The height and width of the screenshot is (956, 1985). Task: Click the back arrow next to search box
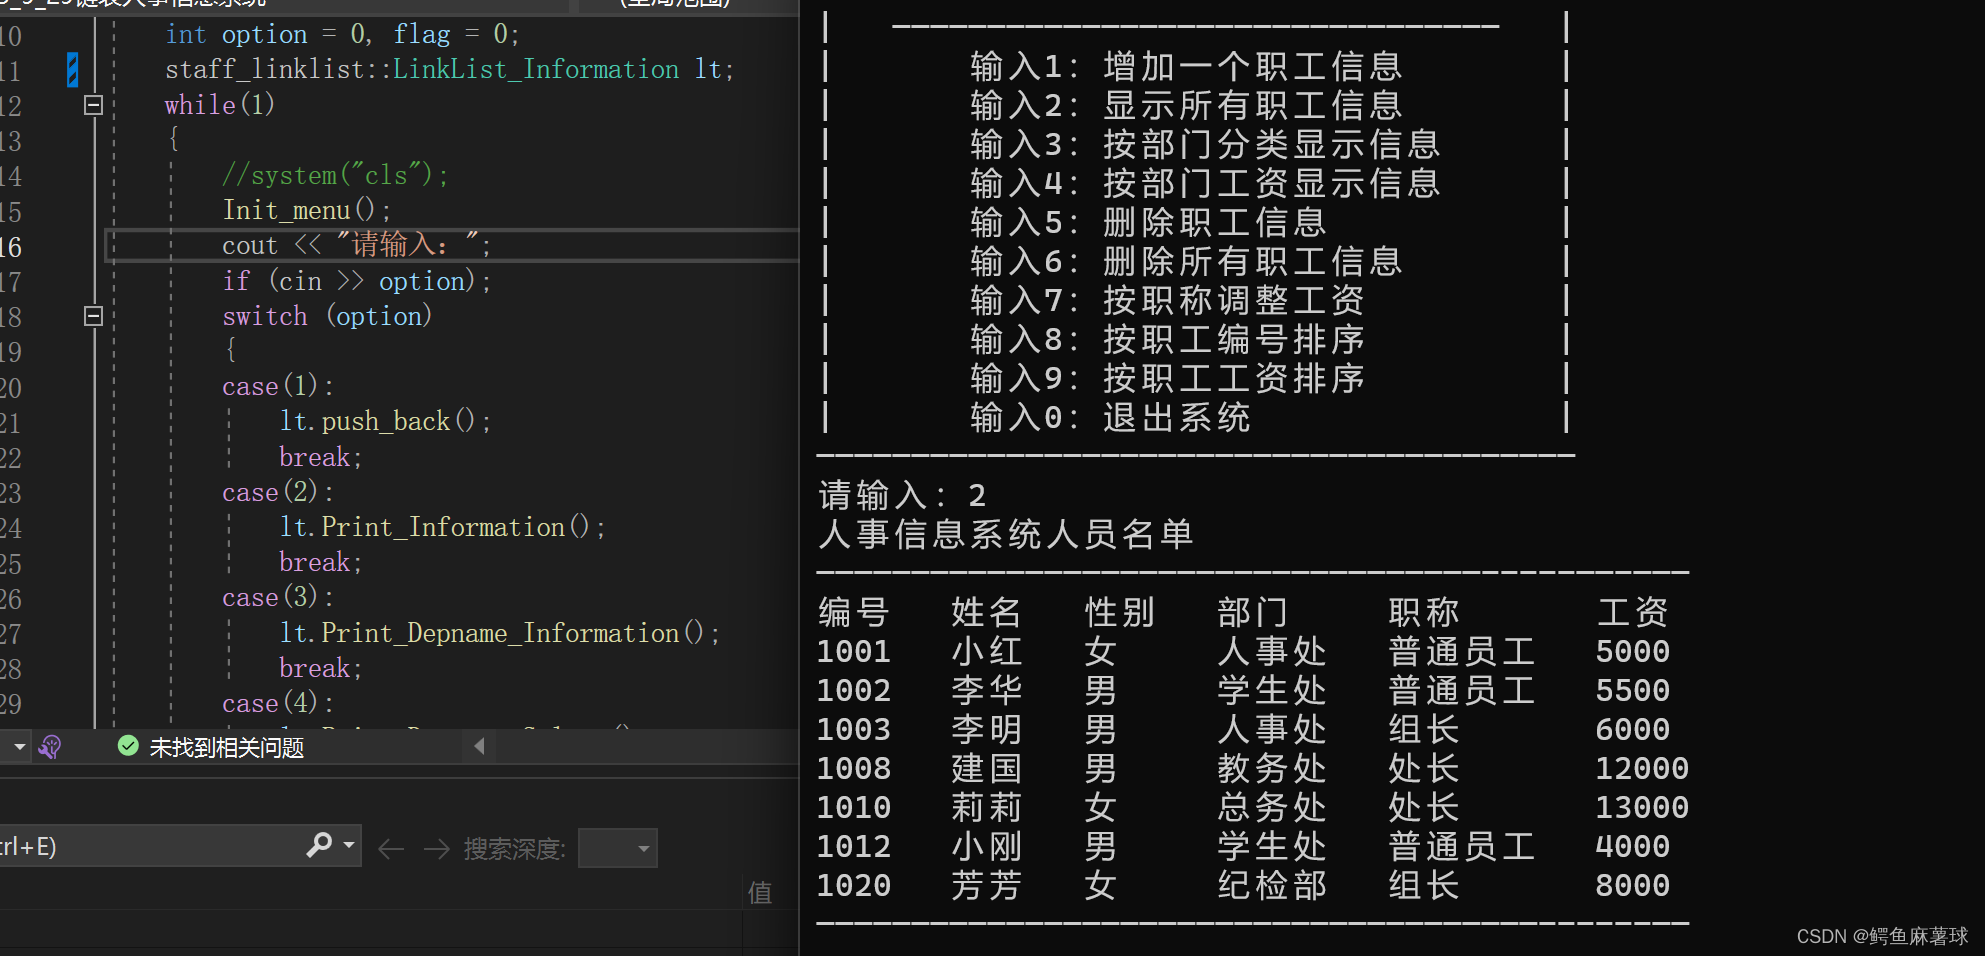[391, 849]
